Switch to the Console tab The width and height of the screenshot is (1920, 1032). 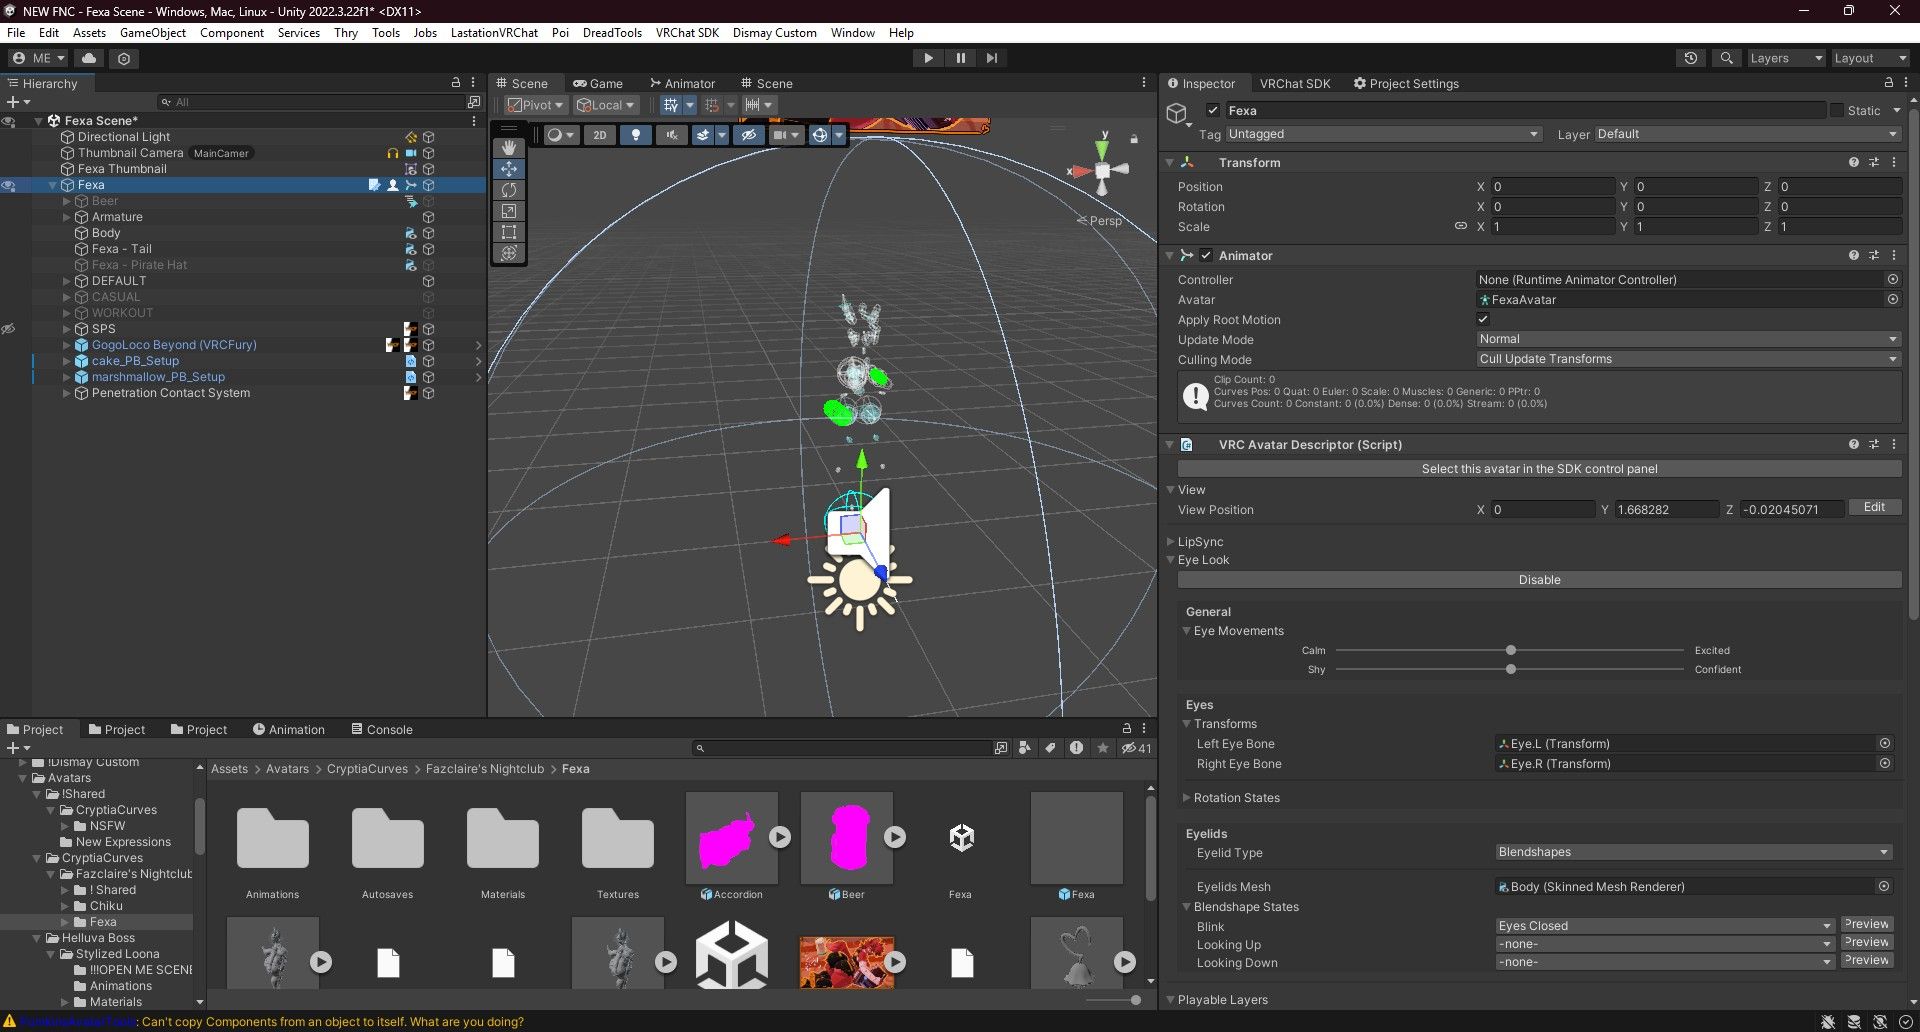coord(382,729)
